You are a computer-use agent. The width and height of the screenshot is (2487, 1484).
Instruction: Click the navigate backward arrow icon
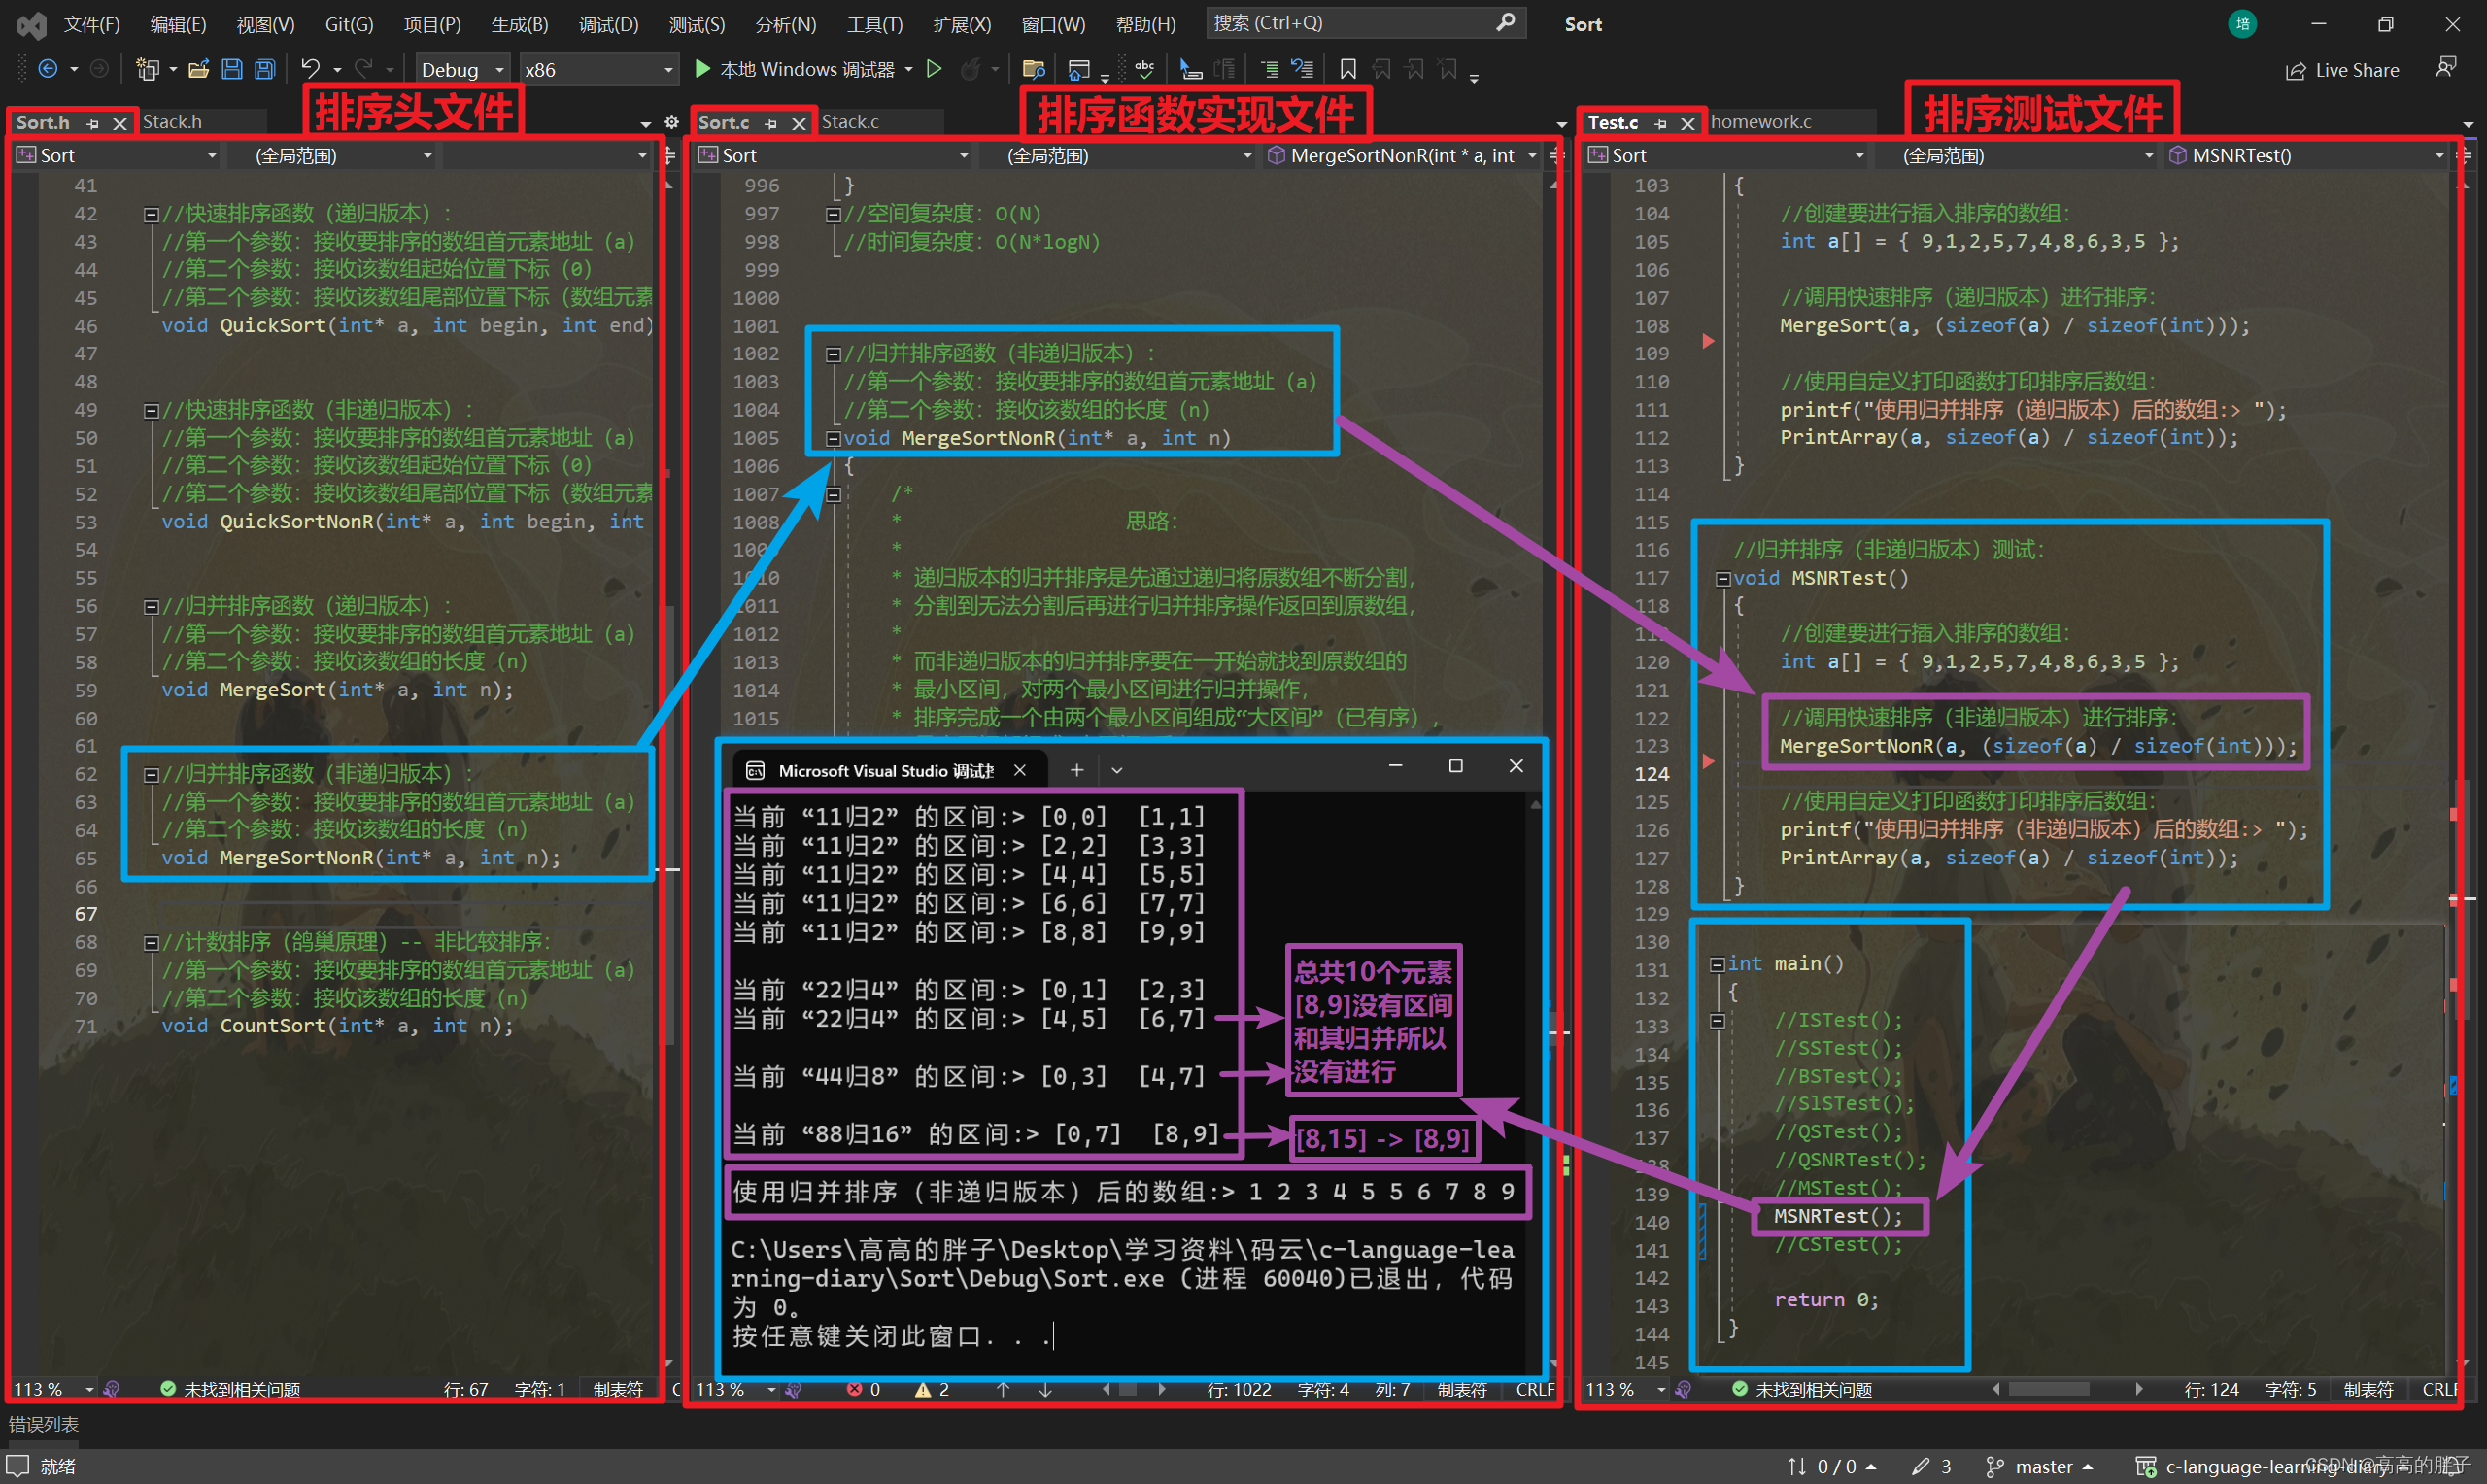click(x=47, y=69)
